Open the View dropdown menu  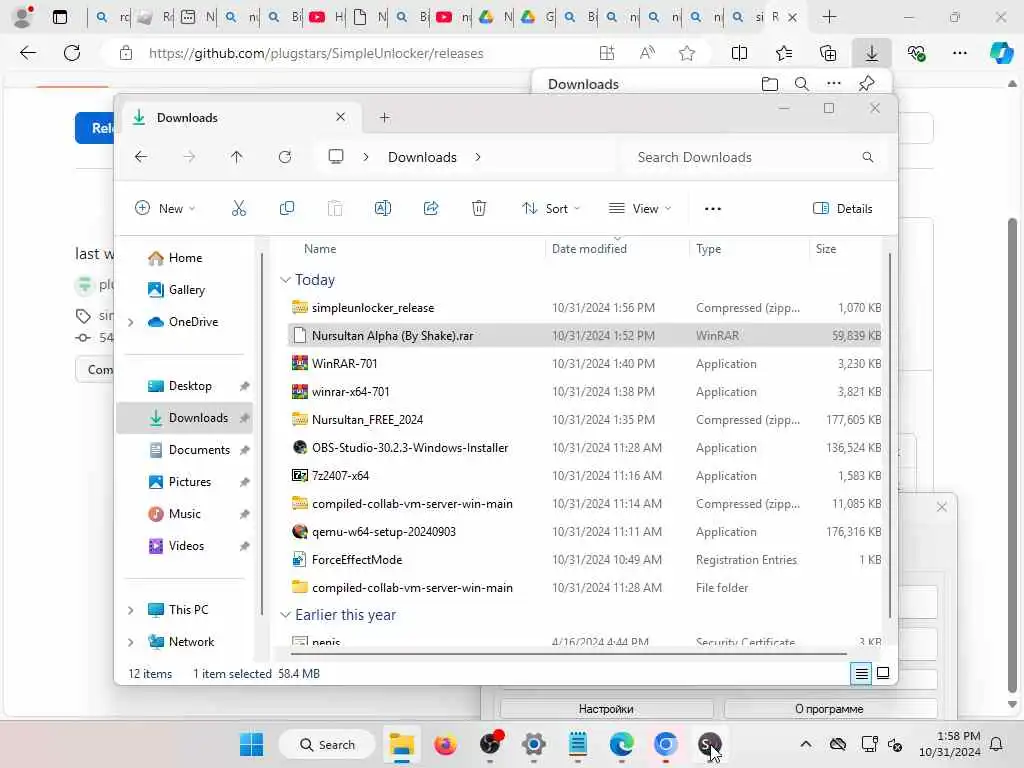(x=640, y=208)
